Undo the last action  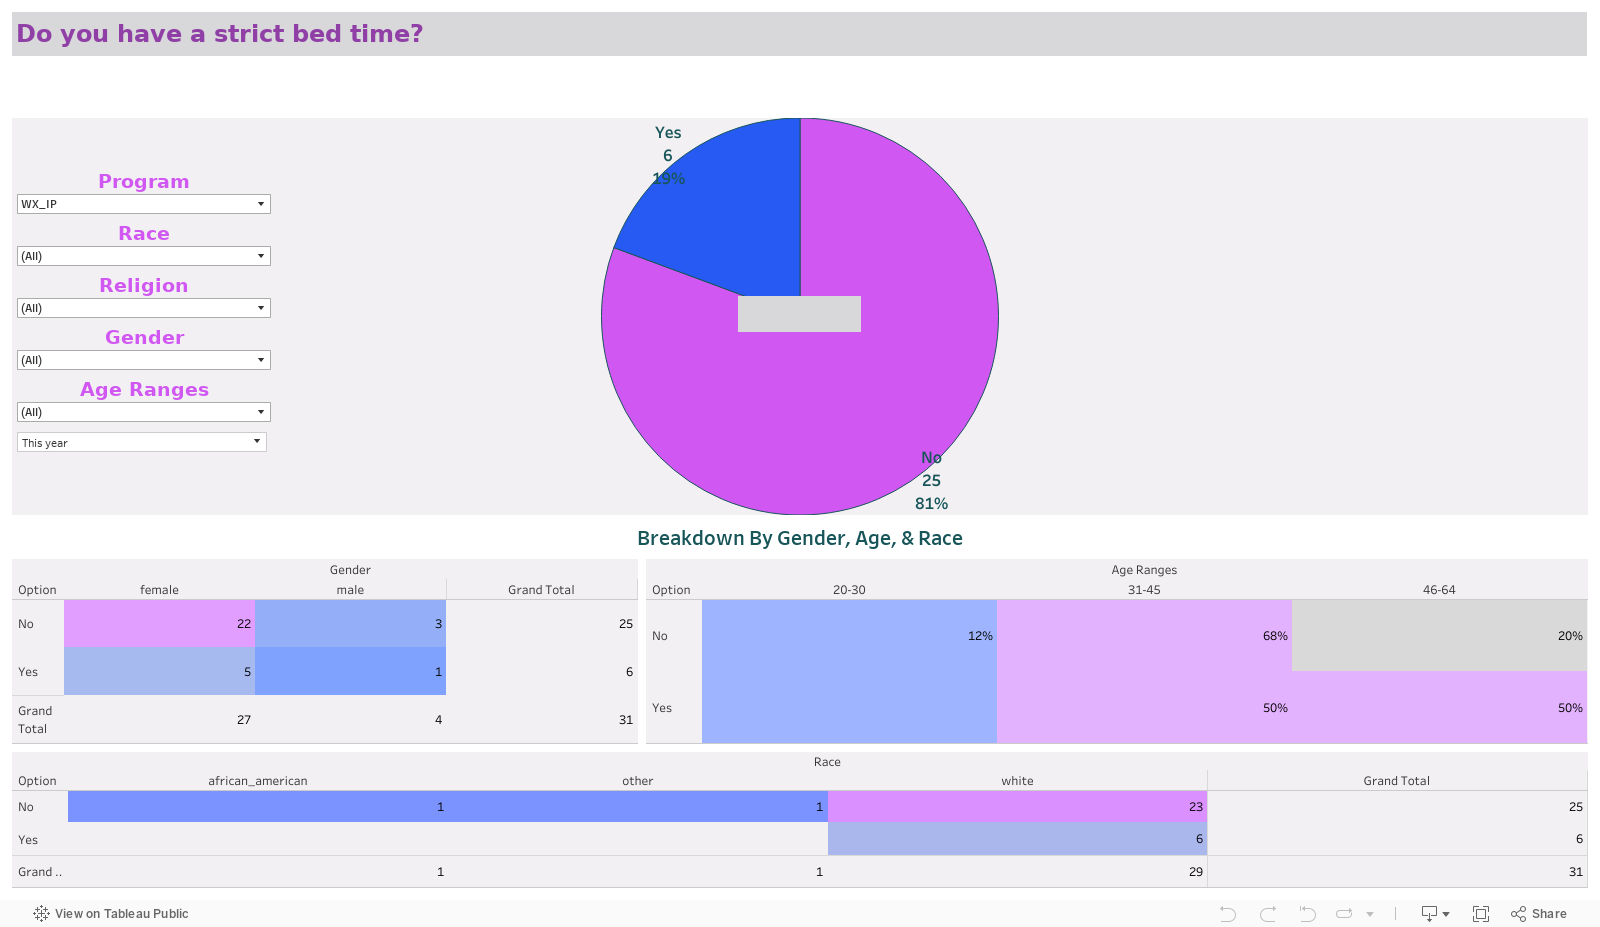click(x=1228, y=913)
